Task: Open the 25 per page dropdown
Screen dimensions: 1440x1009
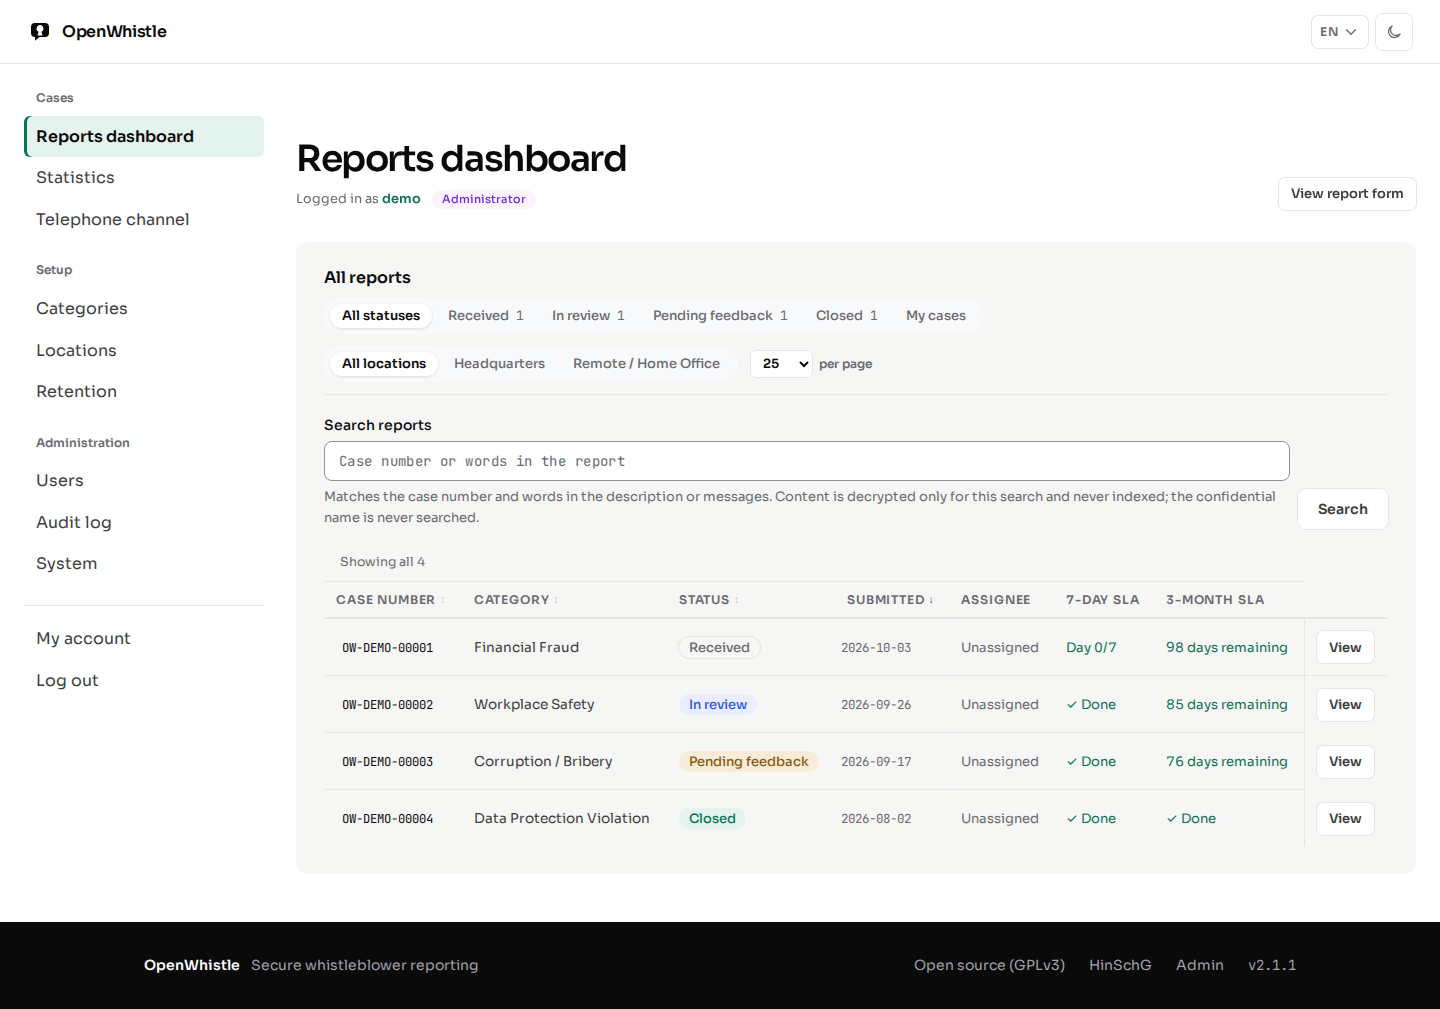Action: 781,364
